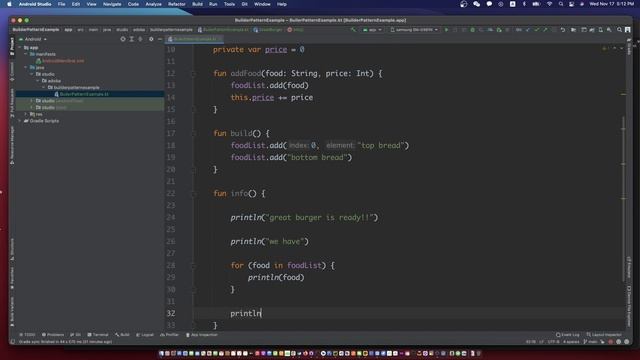Click 'app' breadcrumb in navigation bar
The image size is (640, 360).
click(68, 30)
